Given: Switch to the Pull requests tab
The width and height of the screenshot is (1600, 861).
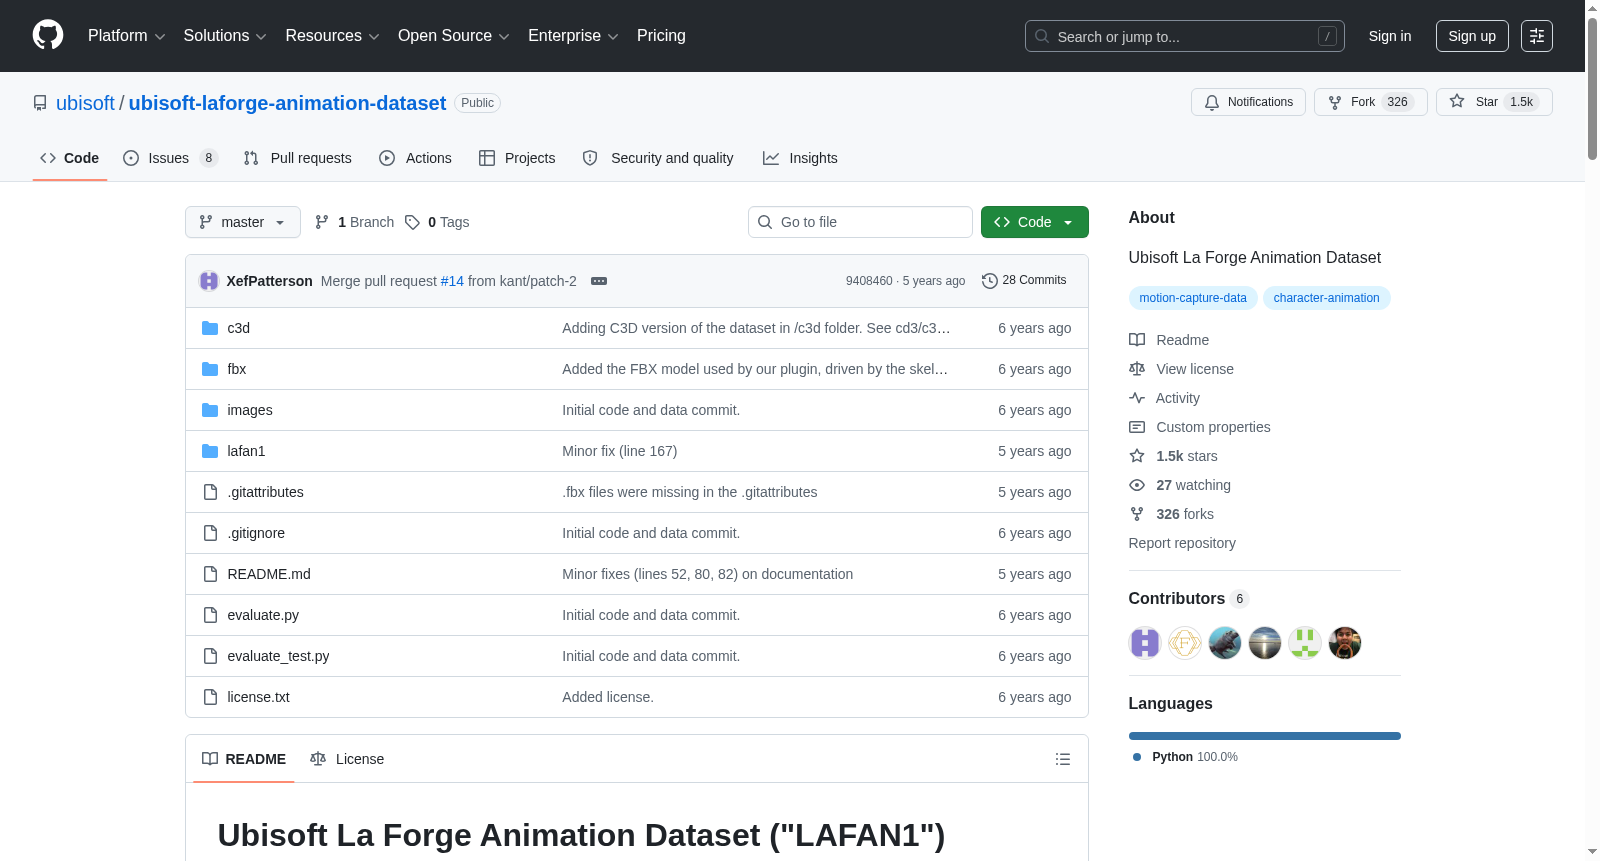Looking at the screenshot, I should (x=297, y=158).
